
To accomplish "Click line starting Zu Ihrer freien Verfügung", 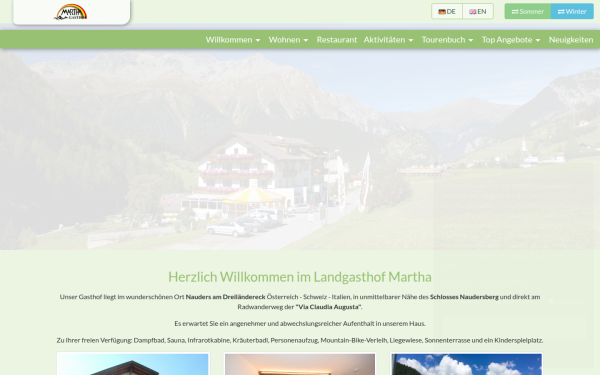I will coord(300,340).
